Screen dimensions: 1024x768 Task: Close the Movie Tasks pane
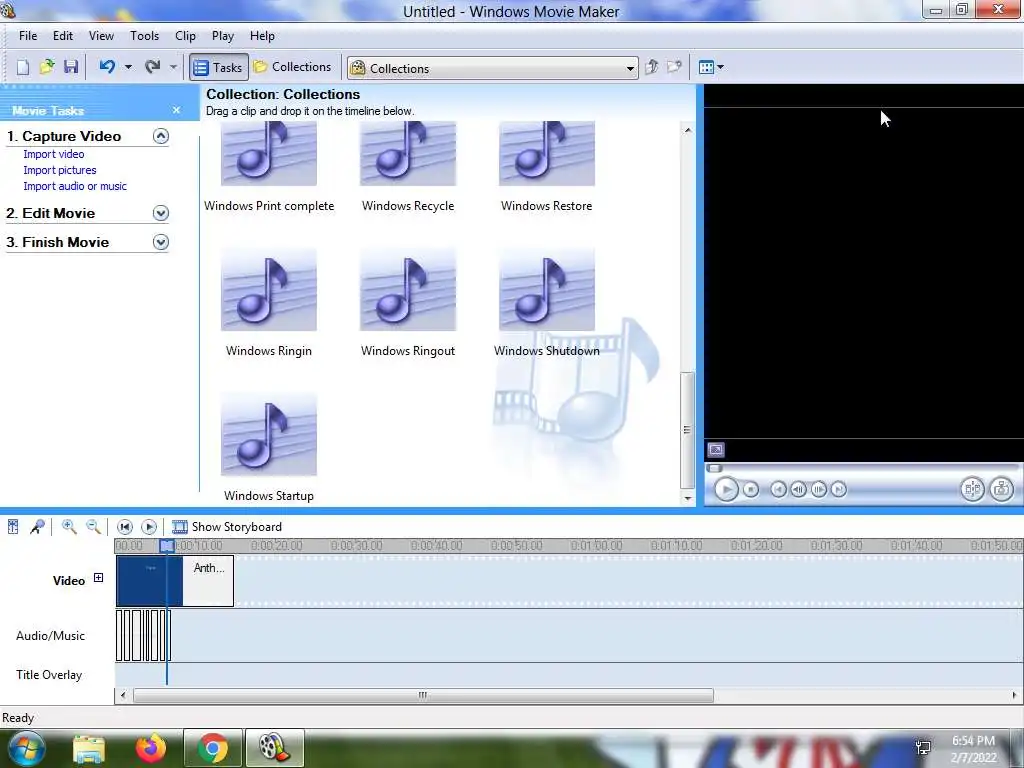pyautogui.click(x=176, y=110)
